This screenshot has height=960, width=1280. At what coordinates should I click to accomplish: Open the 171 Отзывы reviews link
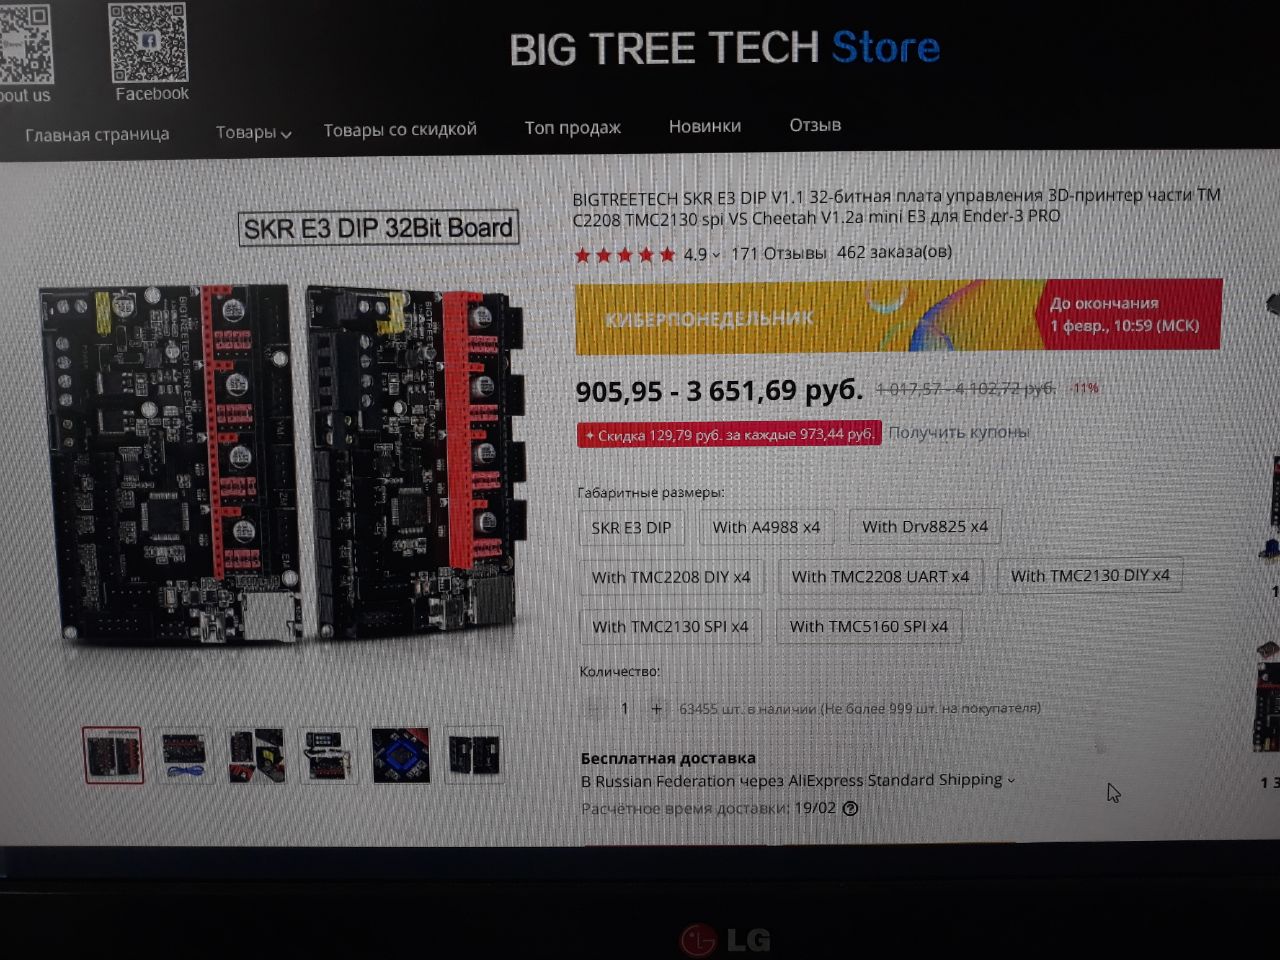point(778,253)
